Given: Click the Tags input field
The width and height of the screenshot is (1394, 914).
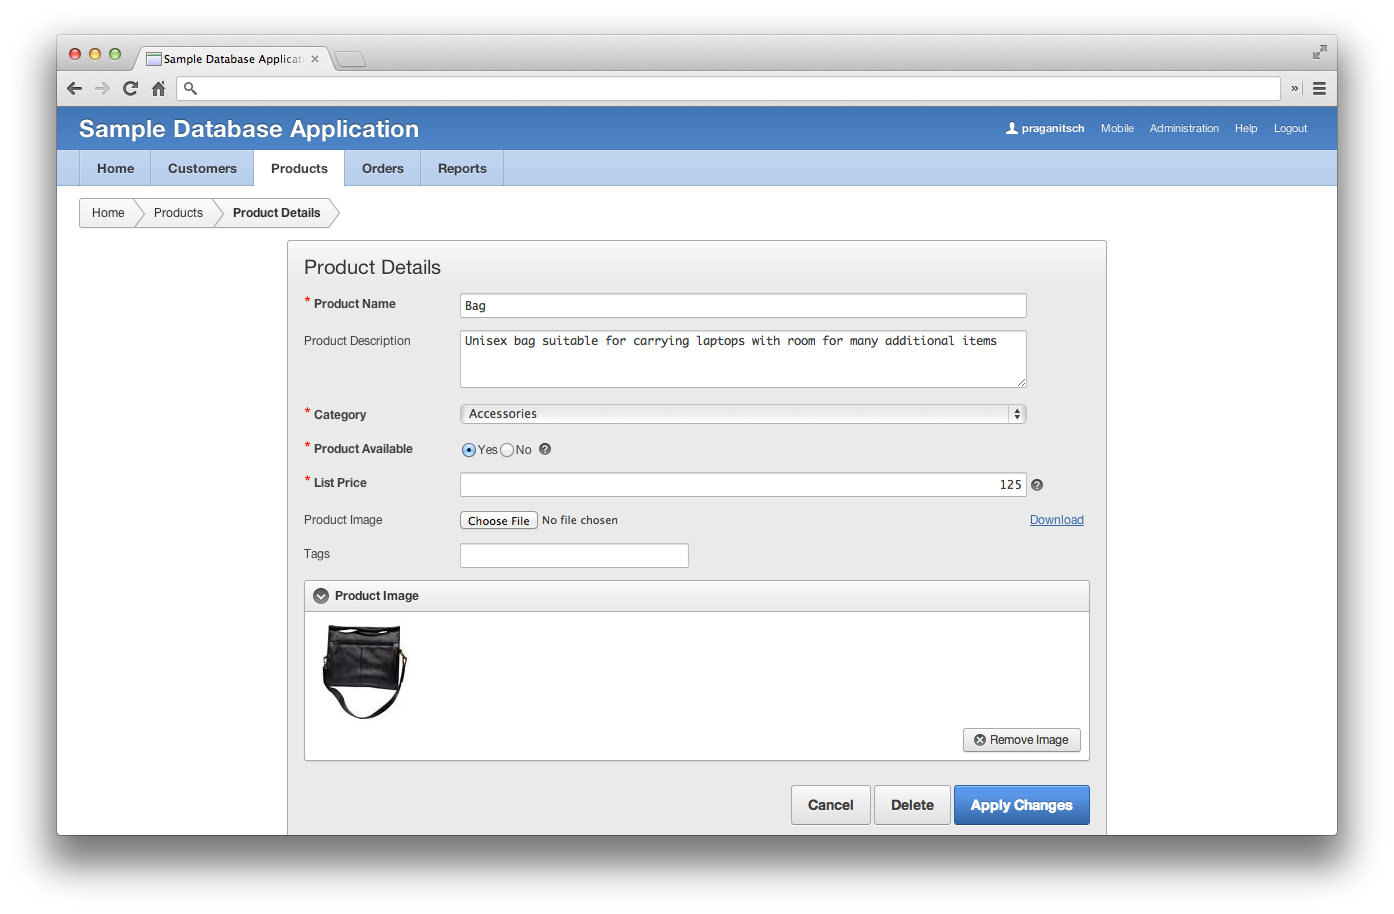Looking at the screenshot, I should click(x=574, y=556).
